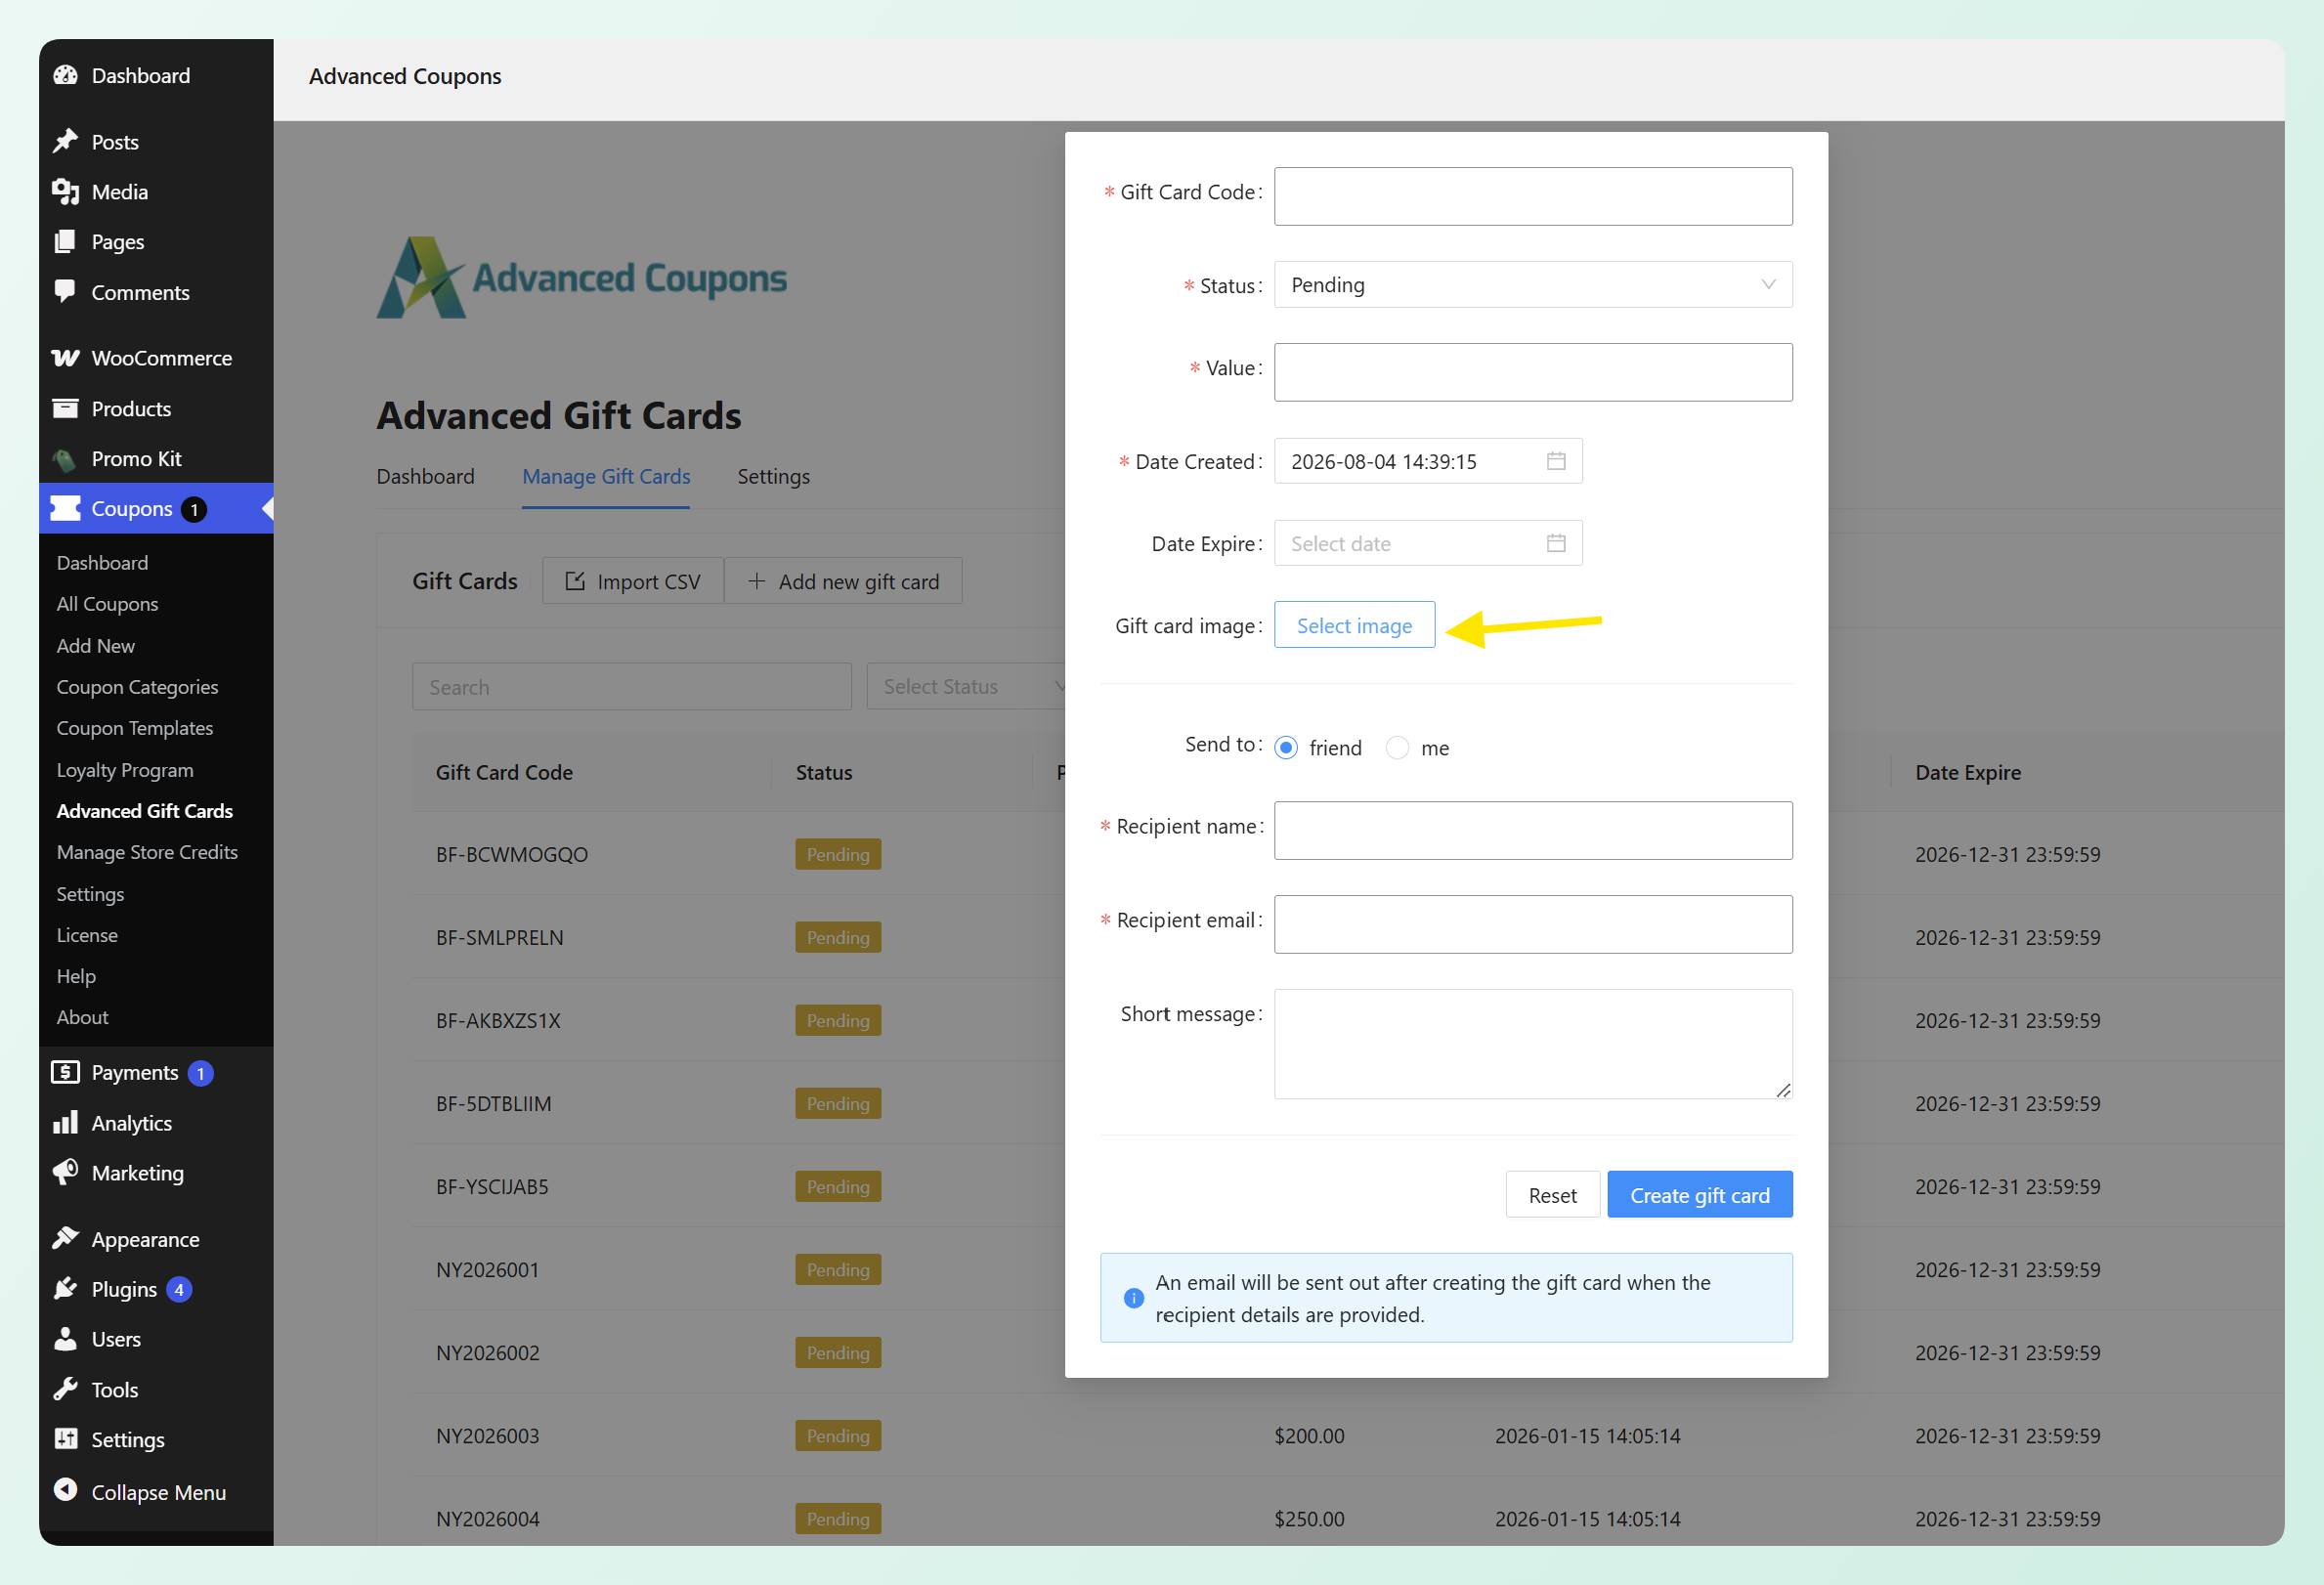Click the Users person icon

66,1338
